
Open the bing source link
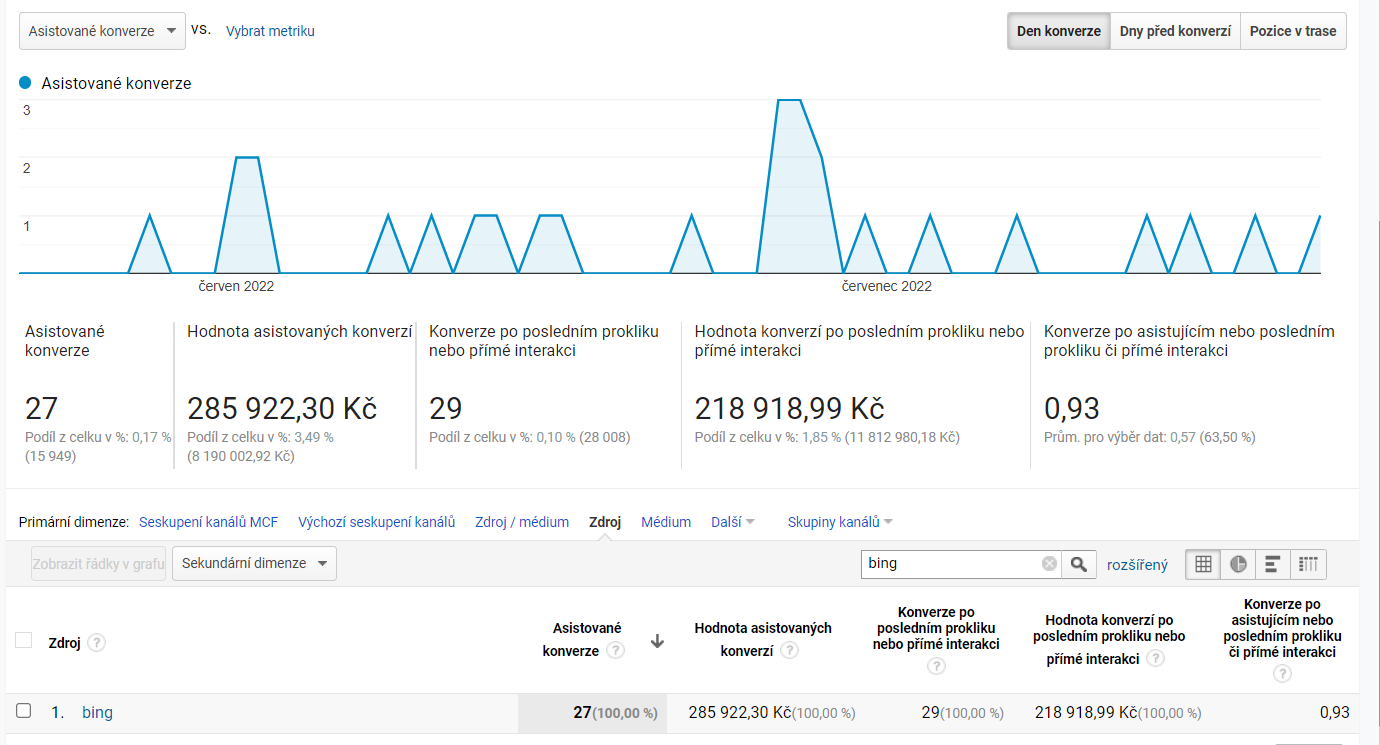(97, 713)
